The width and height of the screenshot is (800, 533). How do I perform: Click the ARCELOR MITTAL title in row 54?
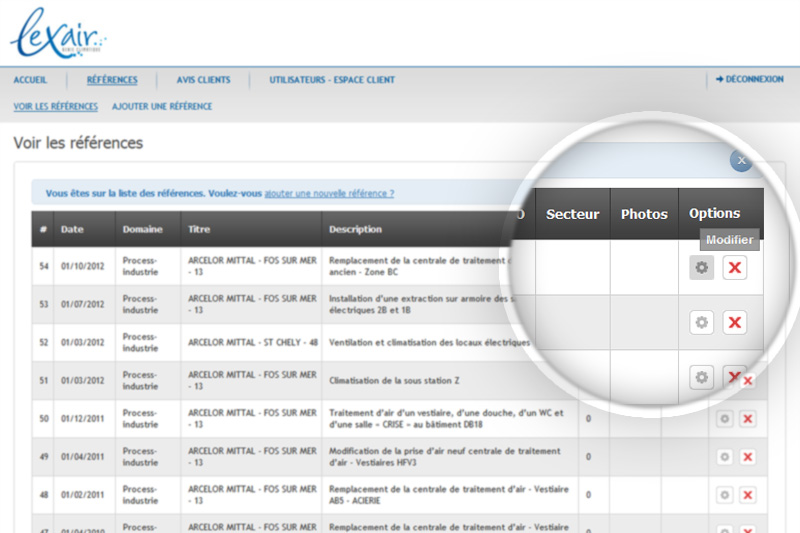[253, 266]
